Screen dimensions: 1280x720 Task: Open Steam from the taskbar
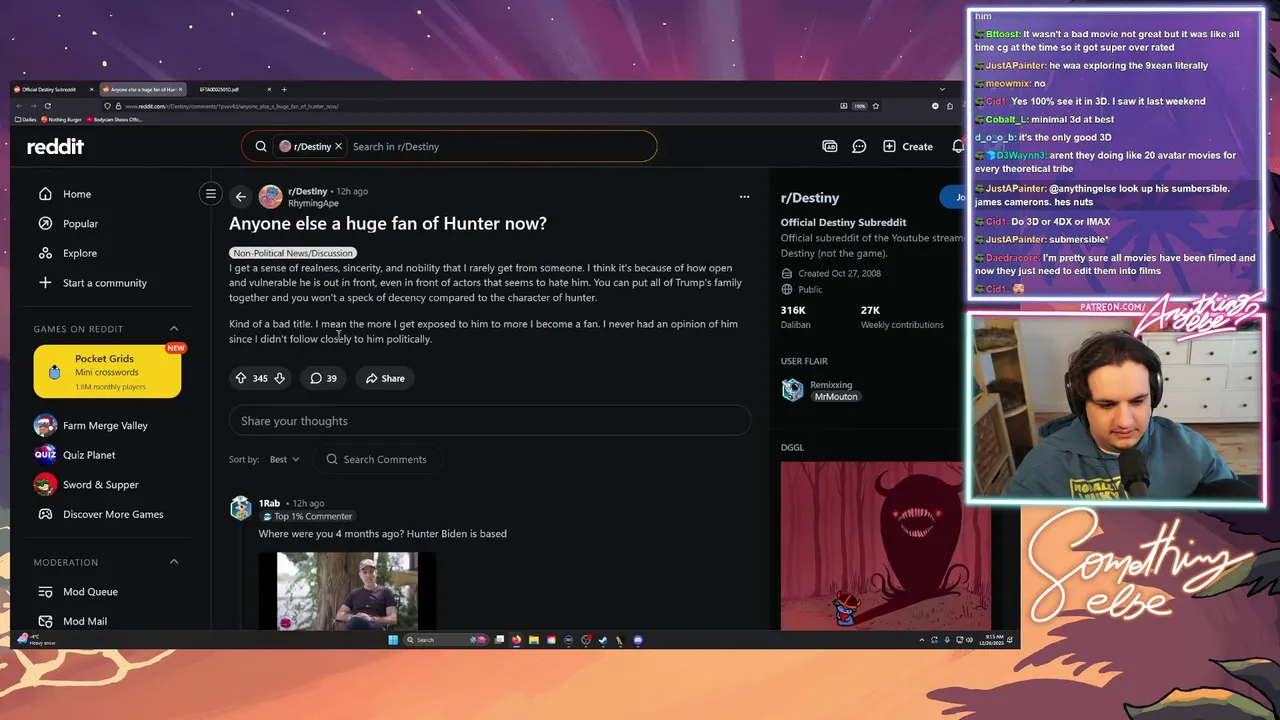(x=603, y=640)
